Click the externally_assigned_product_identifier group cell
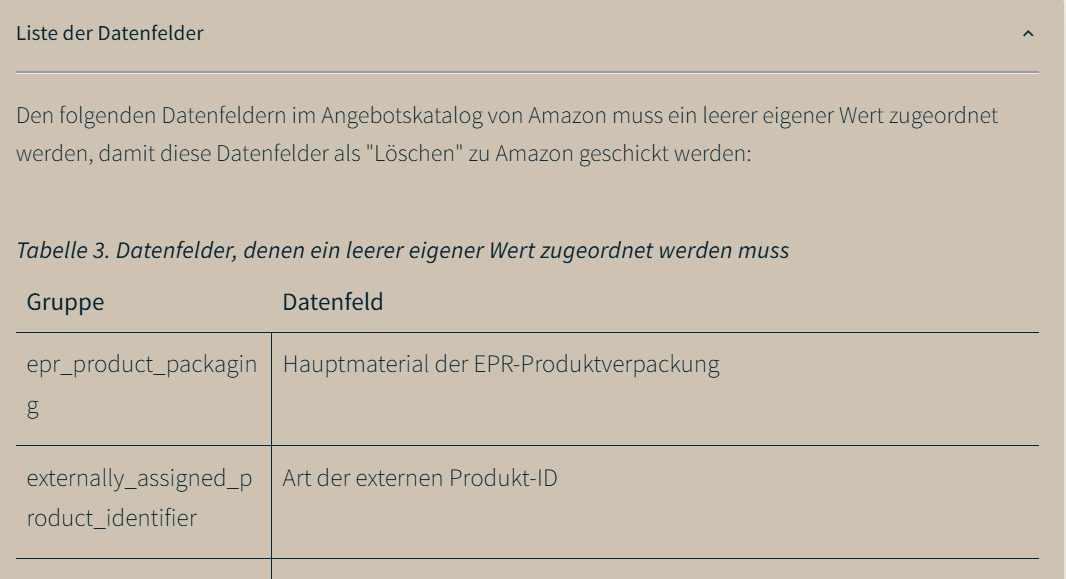The height and width of the screenshot is (579, 1066). [139, 498]
